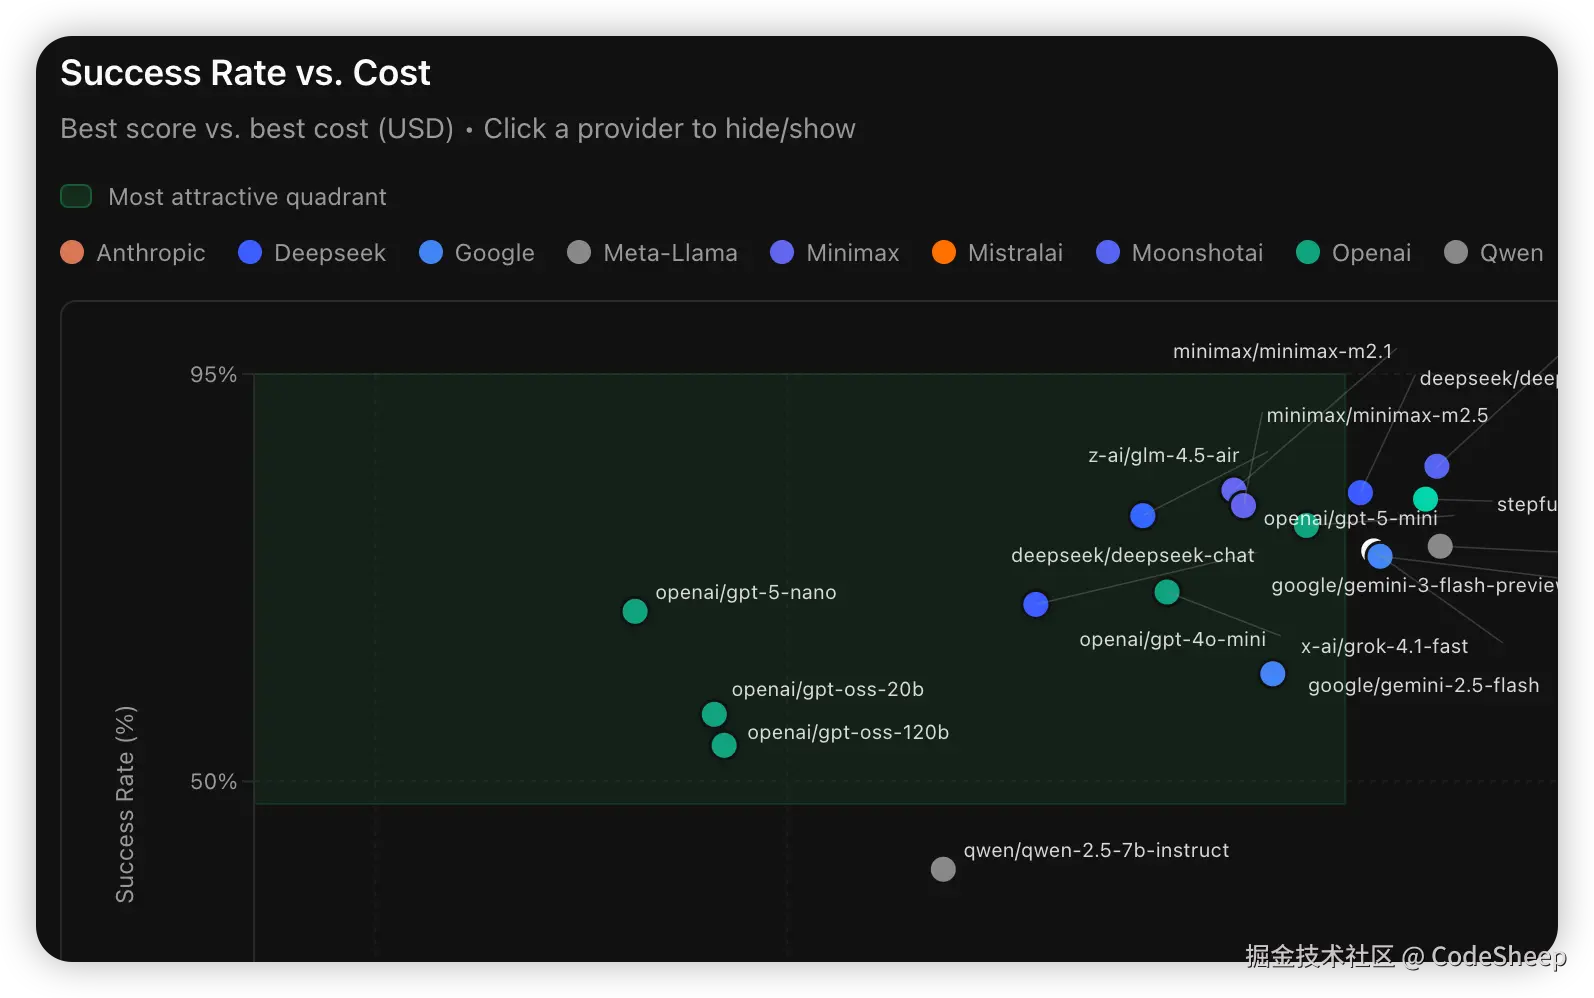Hide the Openai provider points
The image size is (1594, 998).
click(x=1353, y=253)
